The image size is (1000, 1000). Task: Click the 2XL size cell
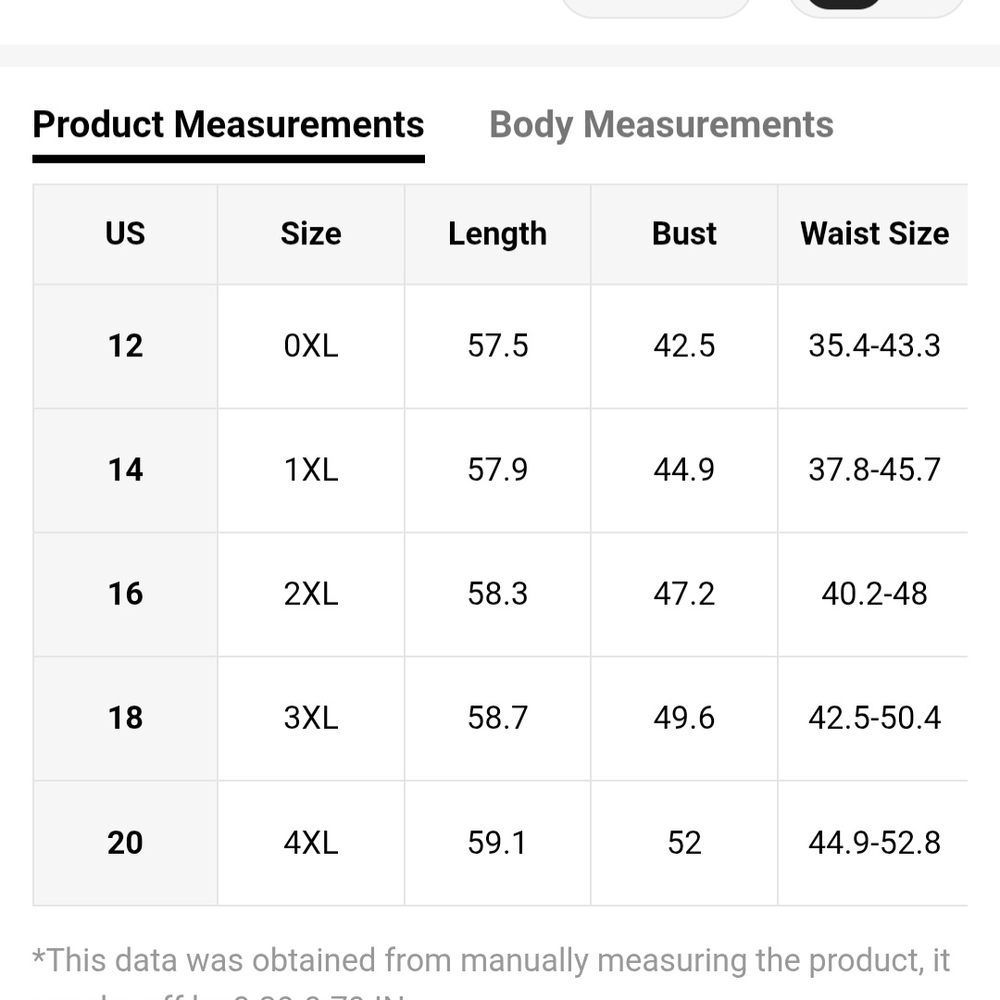311,594
